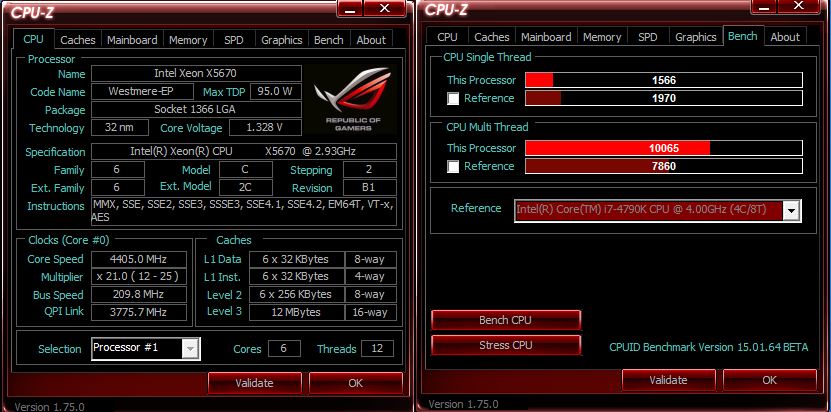Click the QPI Link value 3775.7 MHz
This screenshot has width=831, height=412.
tap(139, 312)
